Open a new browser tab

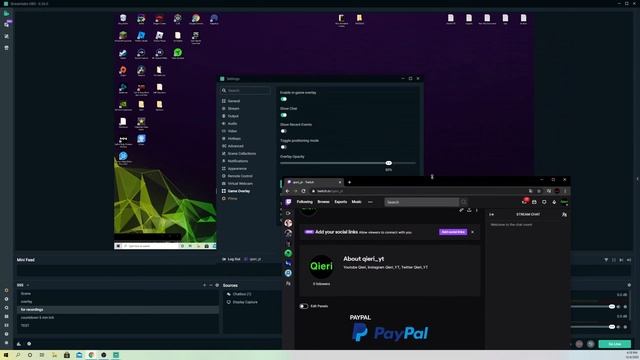pyautogui.click(x=349, y=182)
